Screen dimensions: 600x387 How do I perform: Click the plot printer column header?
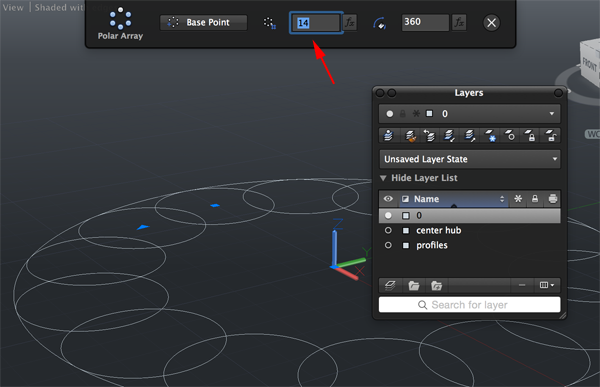(553, 199)
